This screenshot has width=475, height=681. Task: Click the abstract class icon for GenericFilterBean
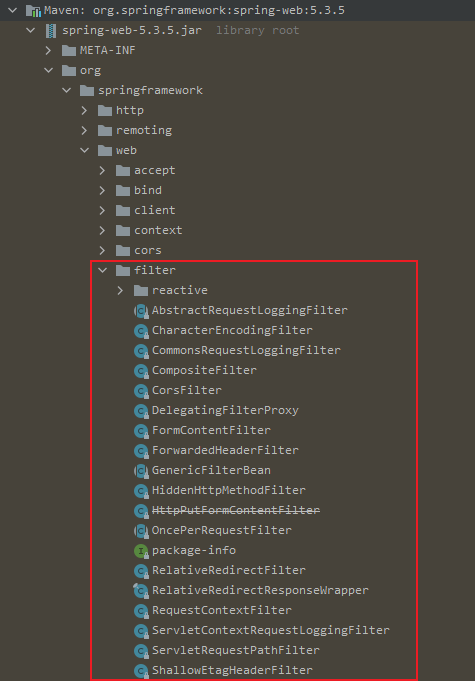tap(141, 470)
